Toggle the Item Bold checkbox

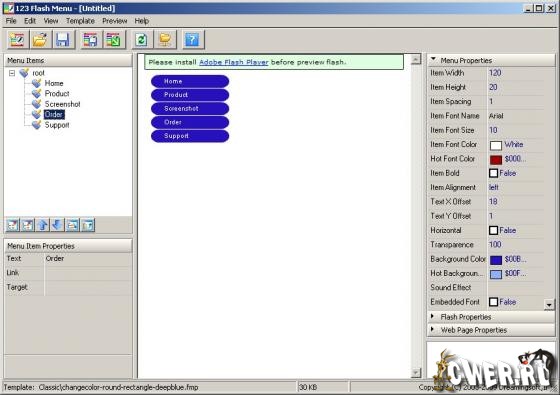tap(493, 173)
